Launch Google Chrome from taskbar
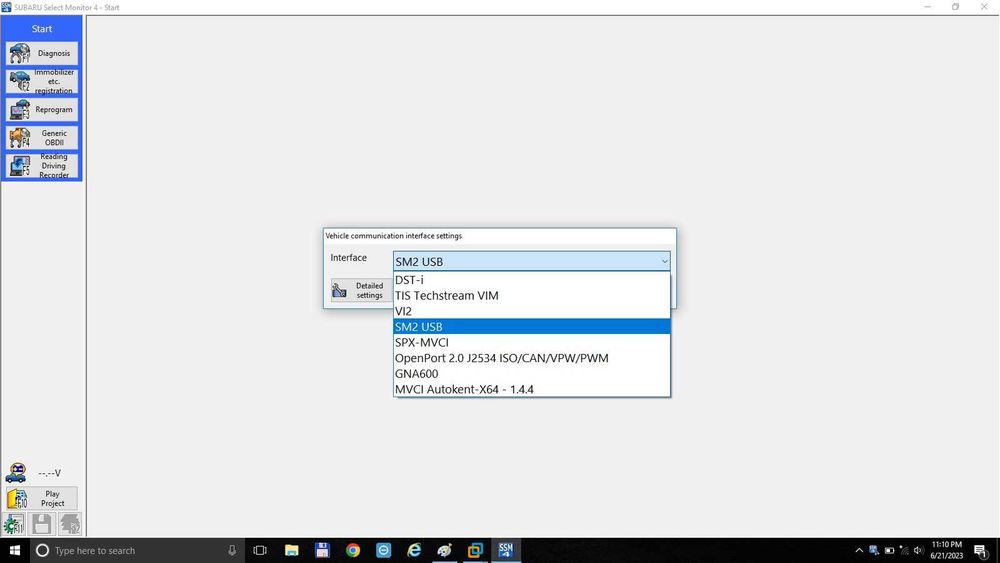Screen dimensions: 1000x563 click(353, 550)
